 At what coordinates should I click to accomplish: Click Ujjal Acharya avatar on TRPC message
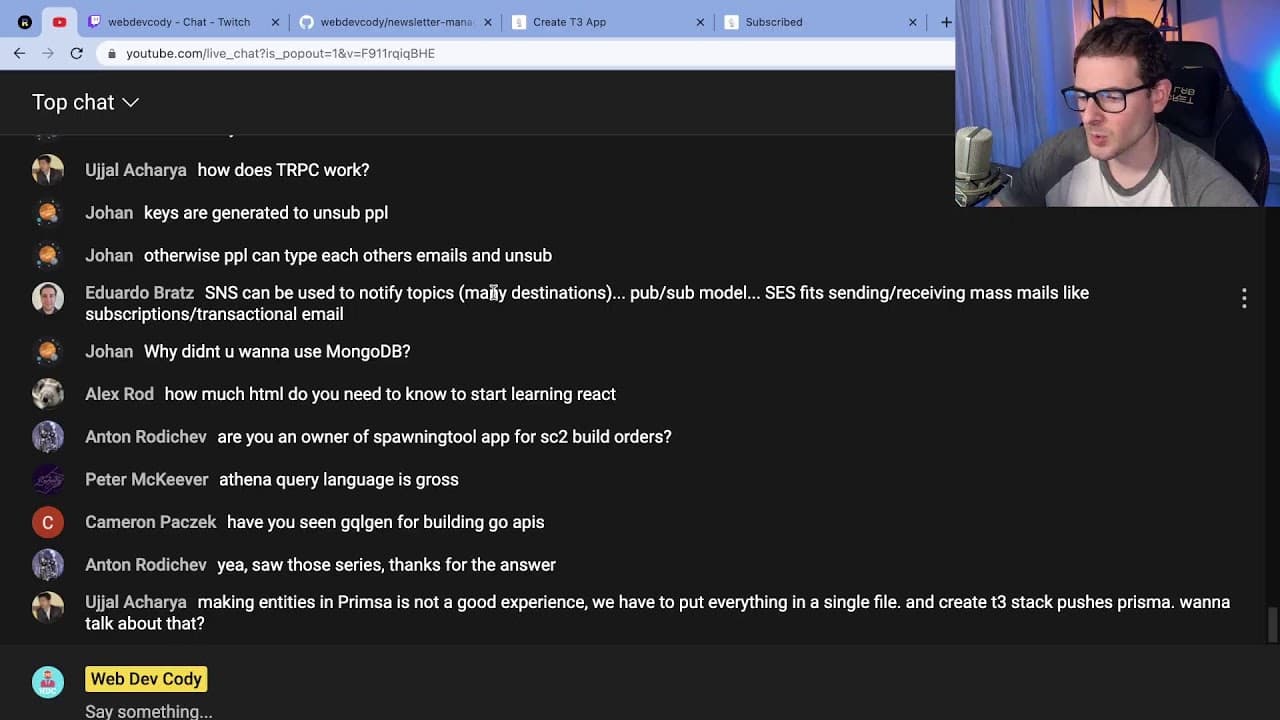(x=48, y=170)
